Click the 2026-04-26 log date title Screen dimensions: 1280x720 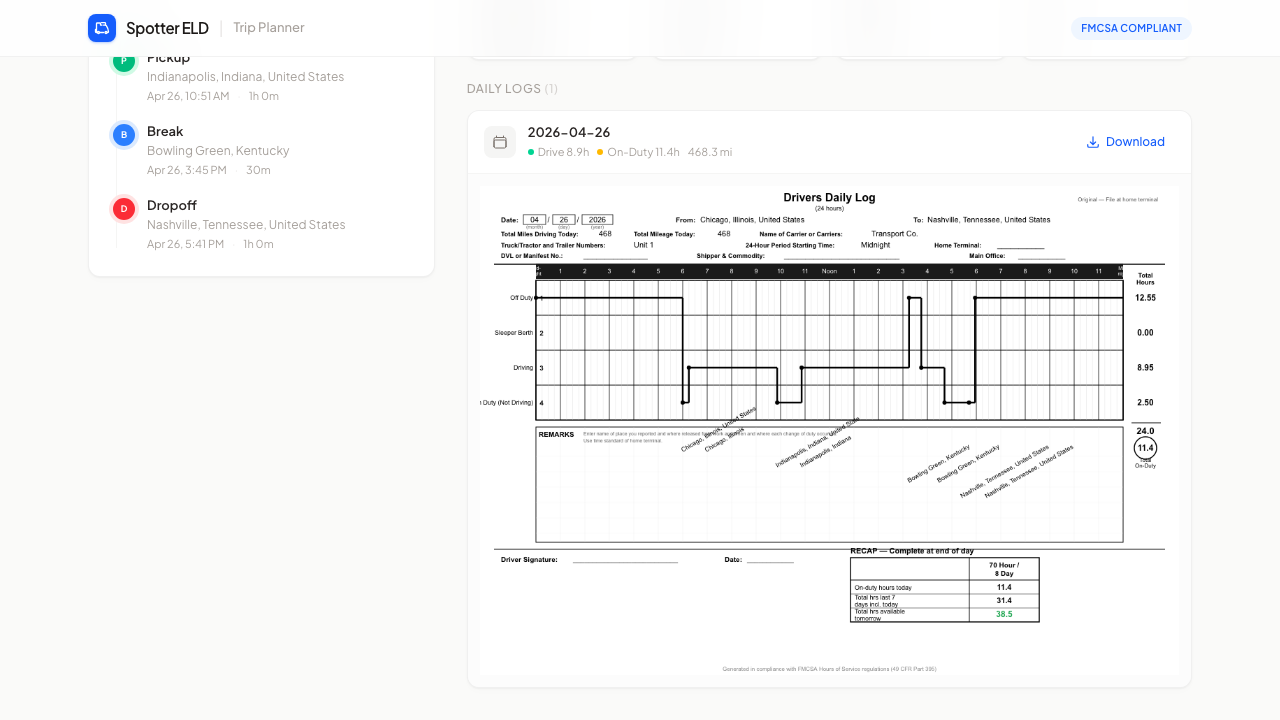[x=569, y=132]
